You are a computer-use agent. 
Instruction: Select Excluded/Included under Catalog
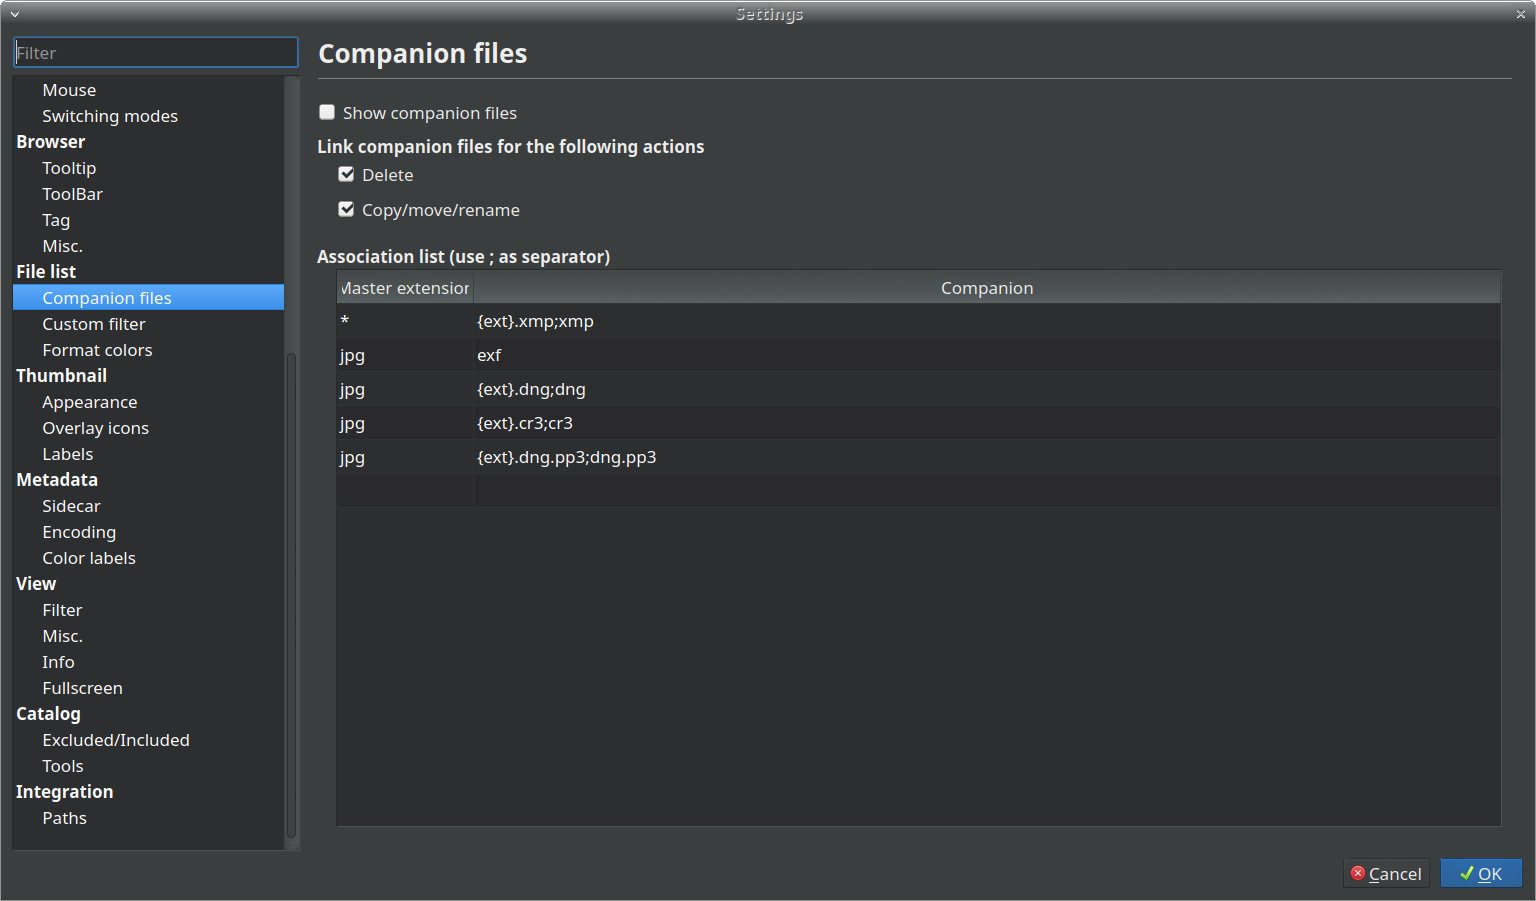coord(116,740)
